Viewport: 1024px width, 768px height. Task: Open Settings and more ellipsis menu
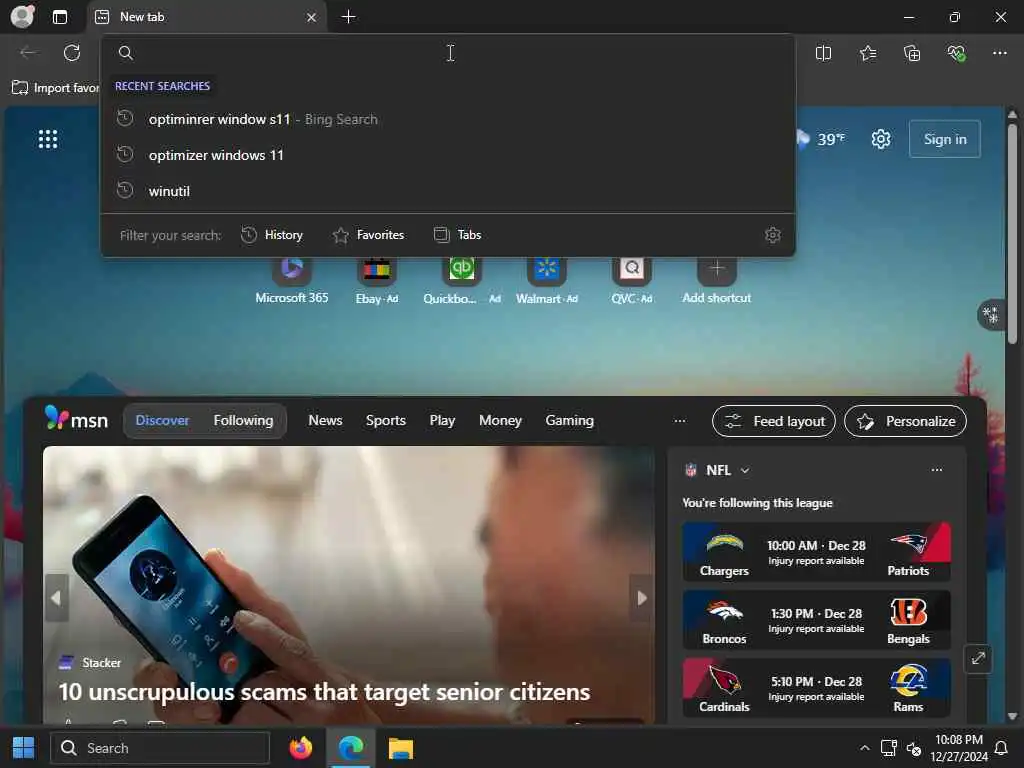pos(1000,53)
